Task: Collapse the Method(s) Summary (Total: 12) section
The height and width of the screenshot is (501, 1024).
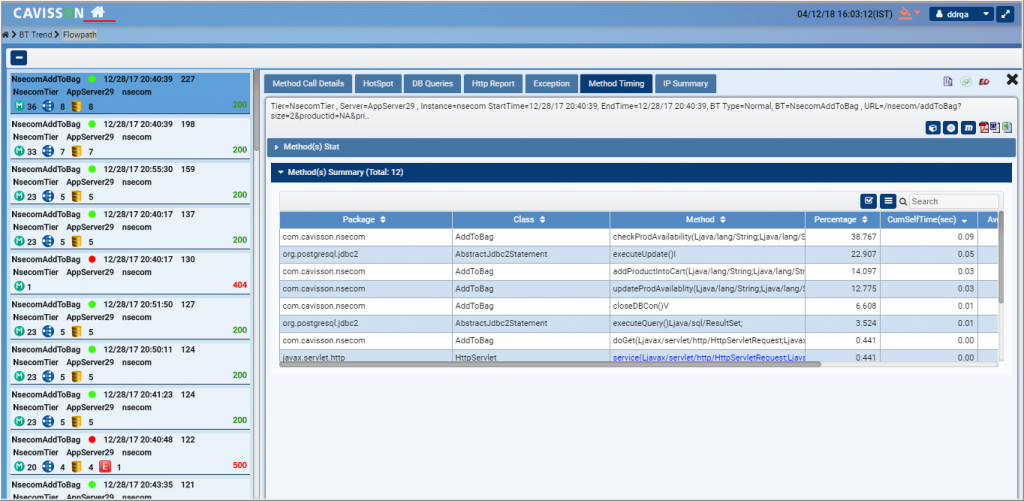Action: [x=643, y=172]
